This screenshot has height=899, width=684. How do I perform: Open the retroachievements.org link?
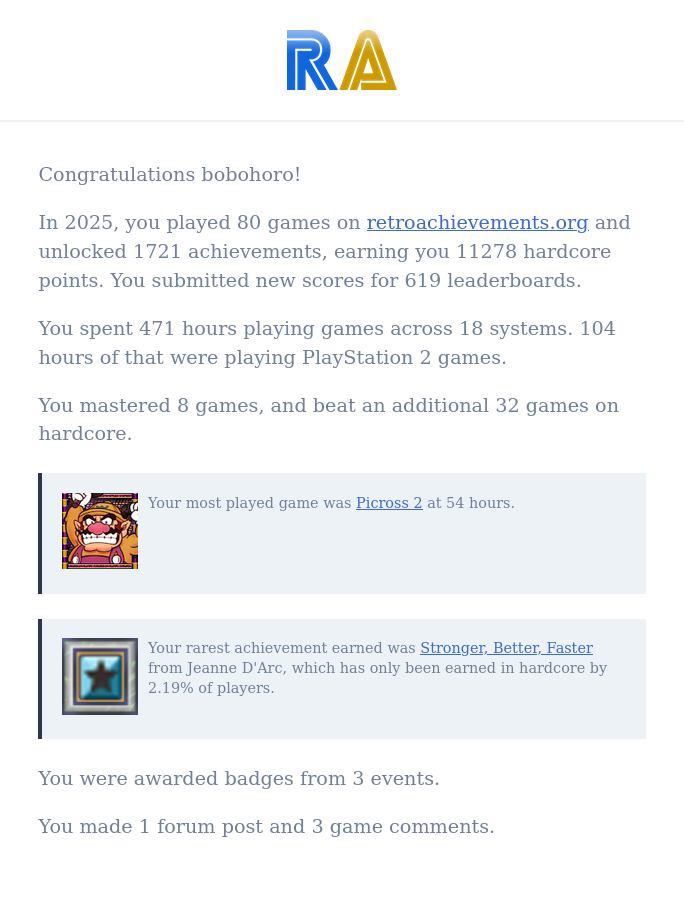(x=477, y=223)
